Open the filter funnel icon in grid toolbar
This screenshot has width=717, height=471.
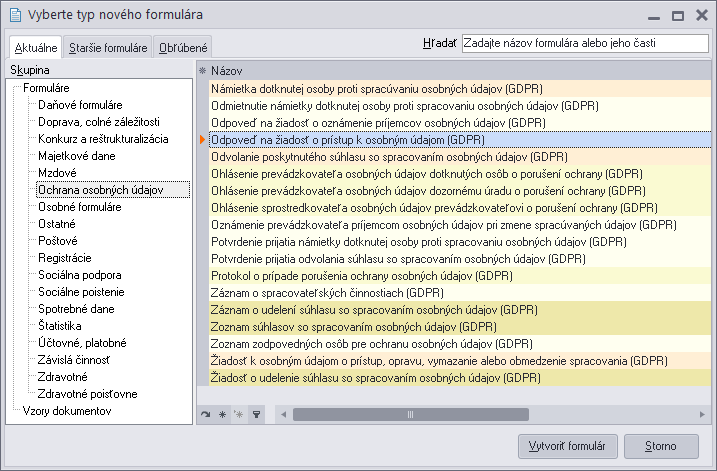click(257, 415)
